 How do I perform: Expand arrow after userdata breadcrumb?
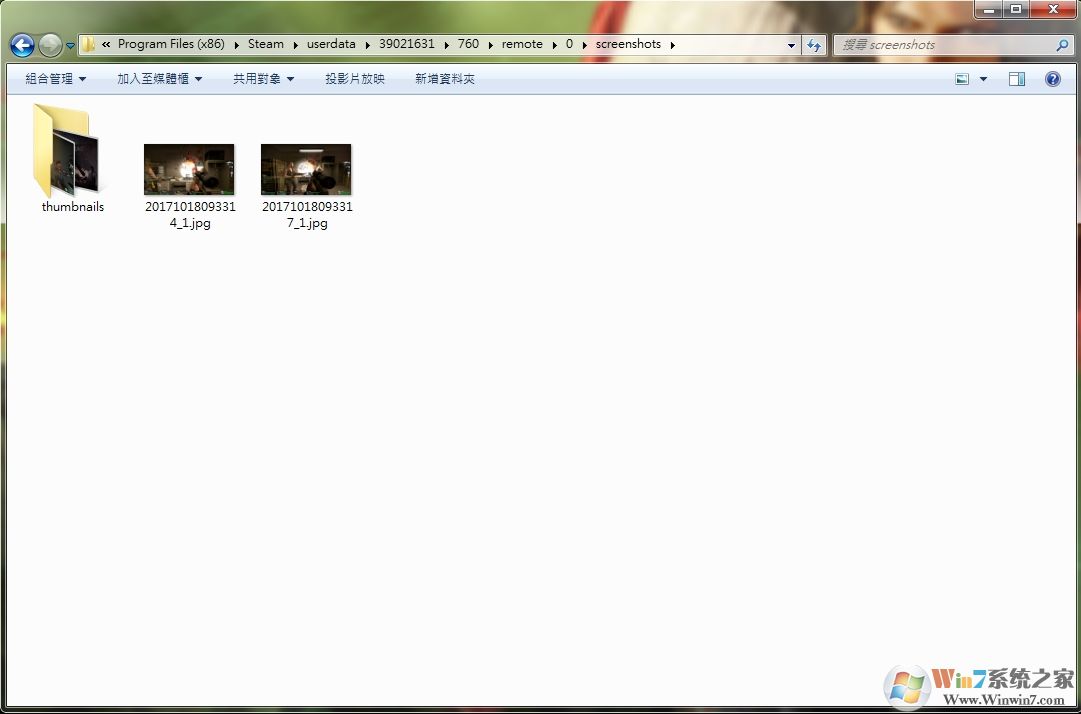(x=367, y=45)
